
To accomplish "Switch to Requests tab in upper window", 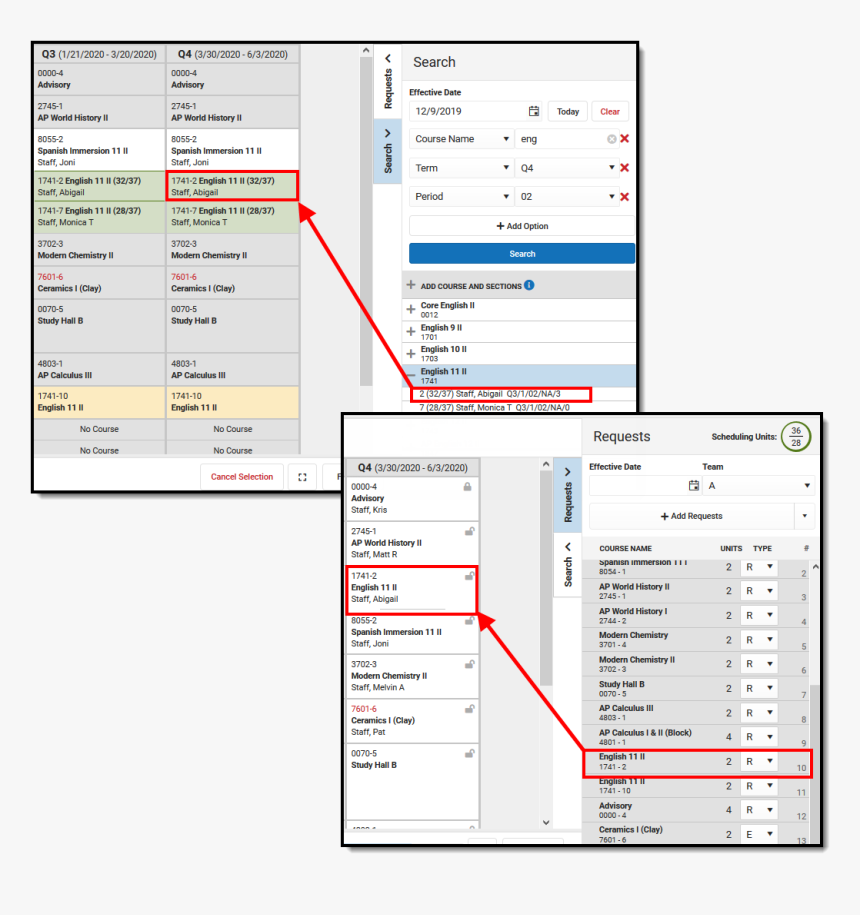I will [x=387, y=82].
